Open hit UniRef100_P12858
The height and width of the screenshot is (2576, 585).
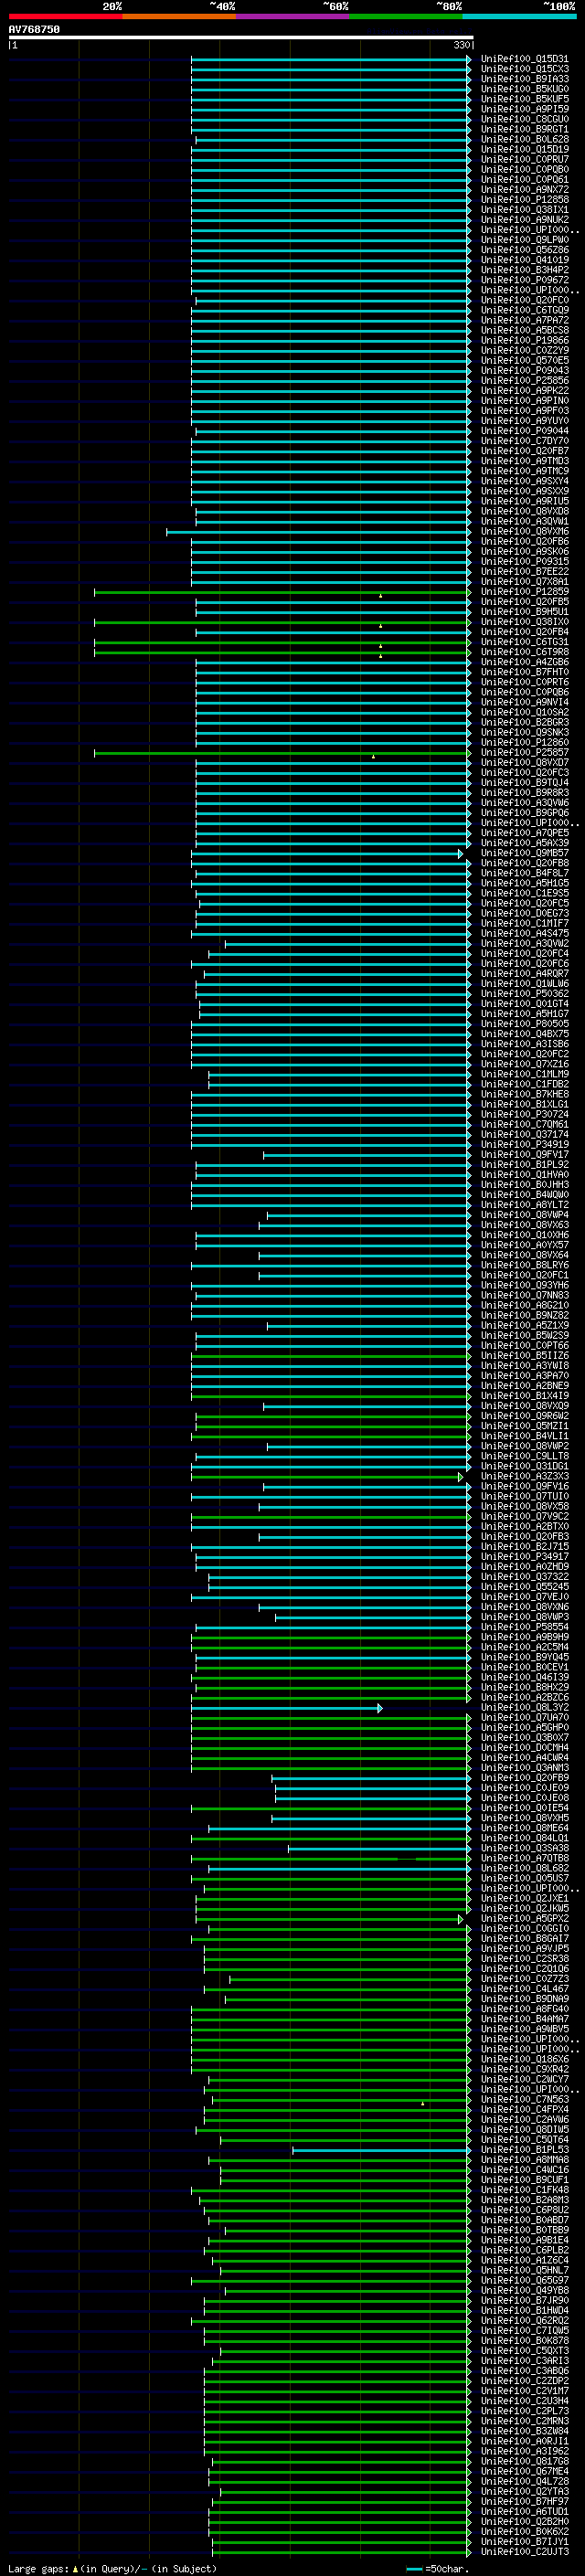click(x=525, y=200)
